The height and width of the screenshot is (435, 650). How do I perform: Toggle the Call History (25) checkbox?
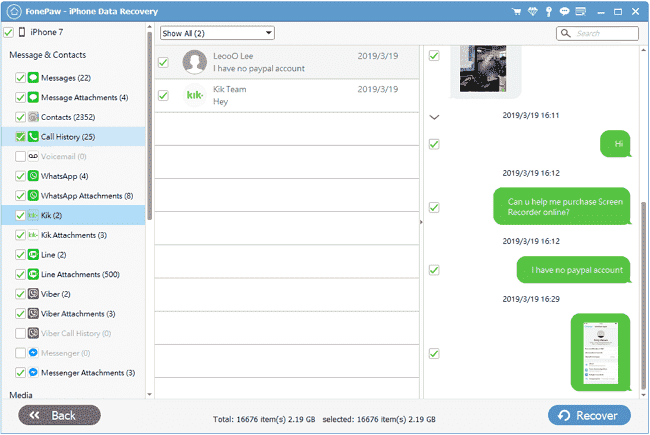pyautogui.click(x=20, y=136)
